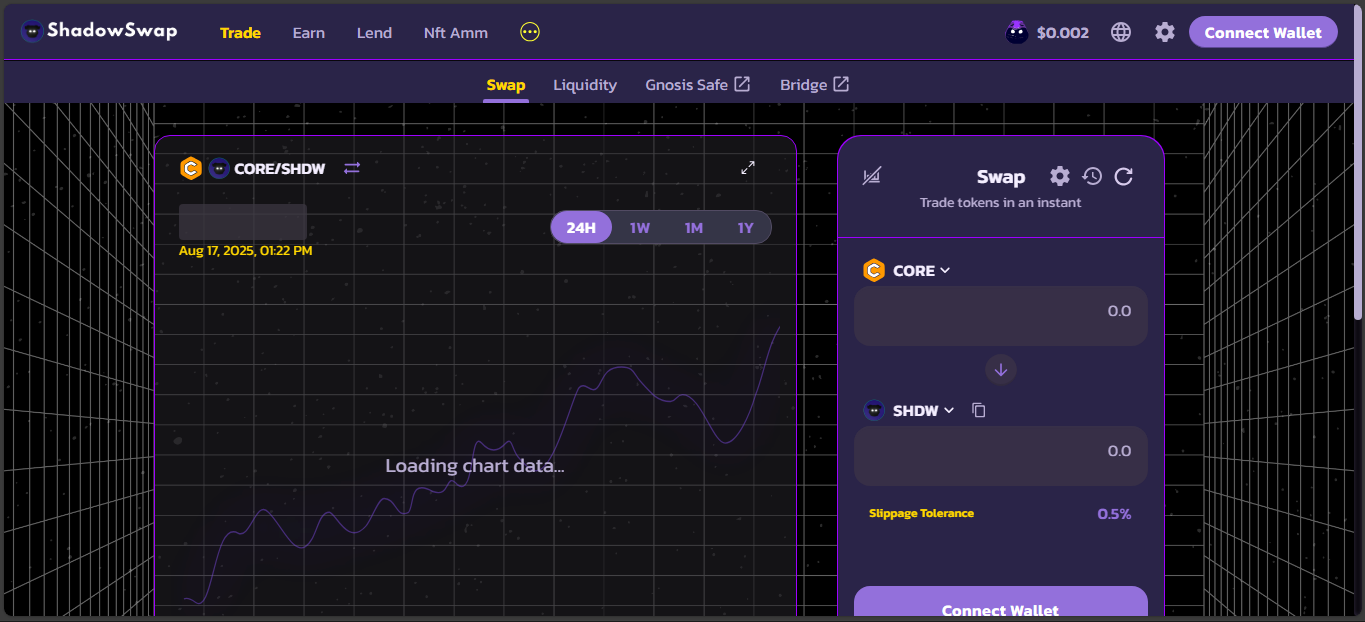1365x622 pixels.
Task: Switch to the Liquidity tab
Action: coord(585,85)
